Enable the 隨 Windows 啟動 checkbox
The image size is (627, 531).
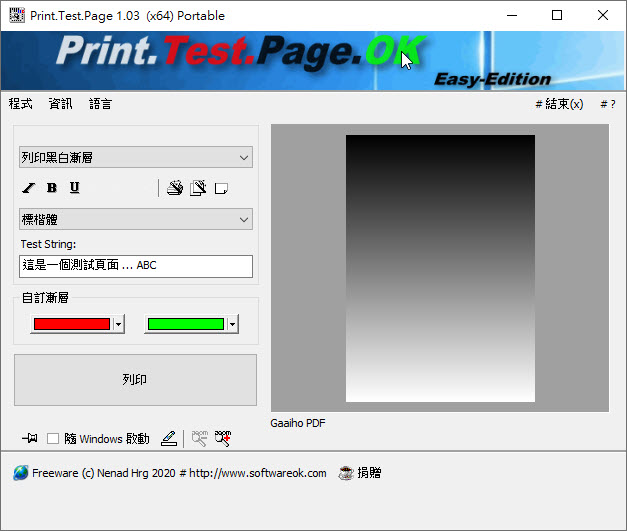[x=53, y=439]
